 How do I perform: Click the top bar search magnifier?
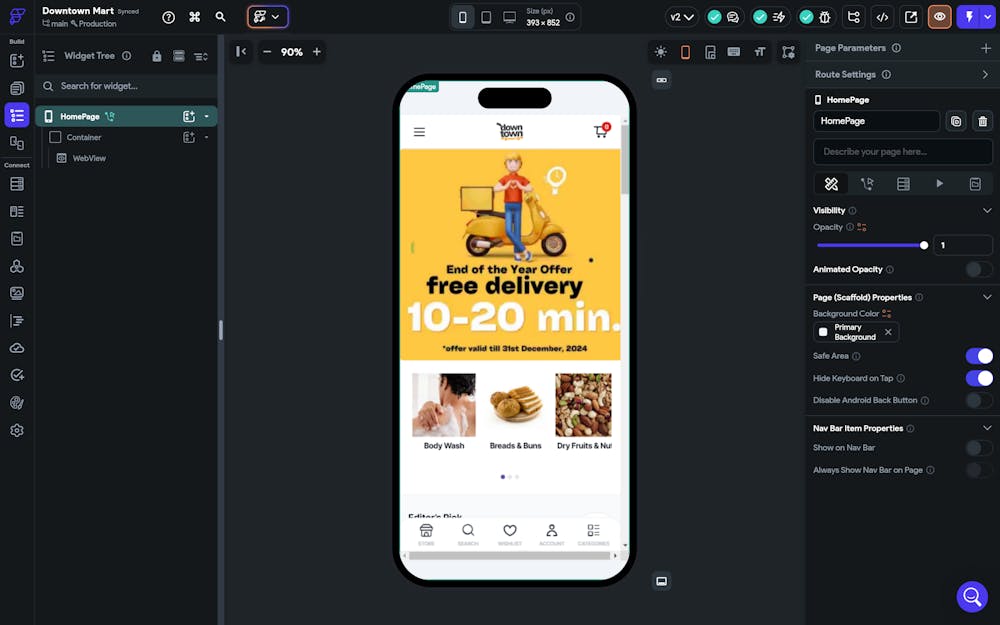pyautogui.click(x=221, y=17)
